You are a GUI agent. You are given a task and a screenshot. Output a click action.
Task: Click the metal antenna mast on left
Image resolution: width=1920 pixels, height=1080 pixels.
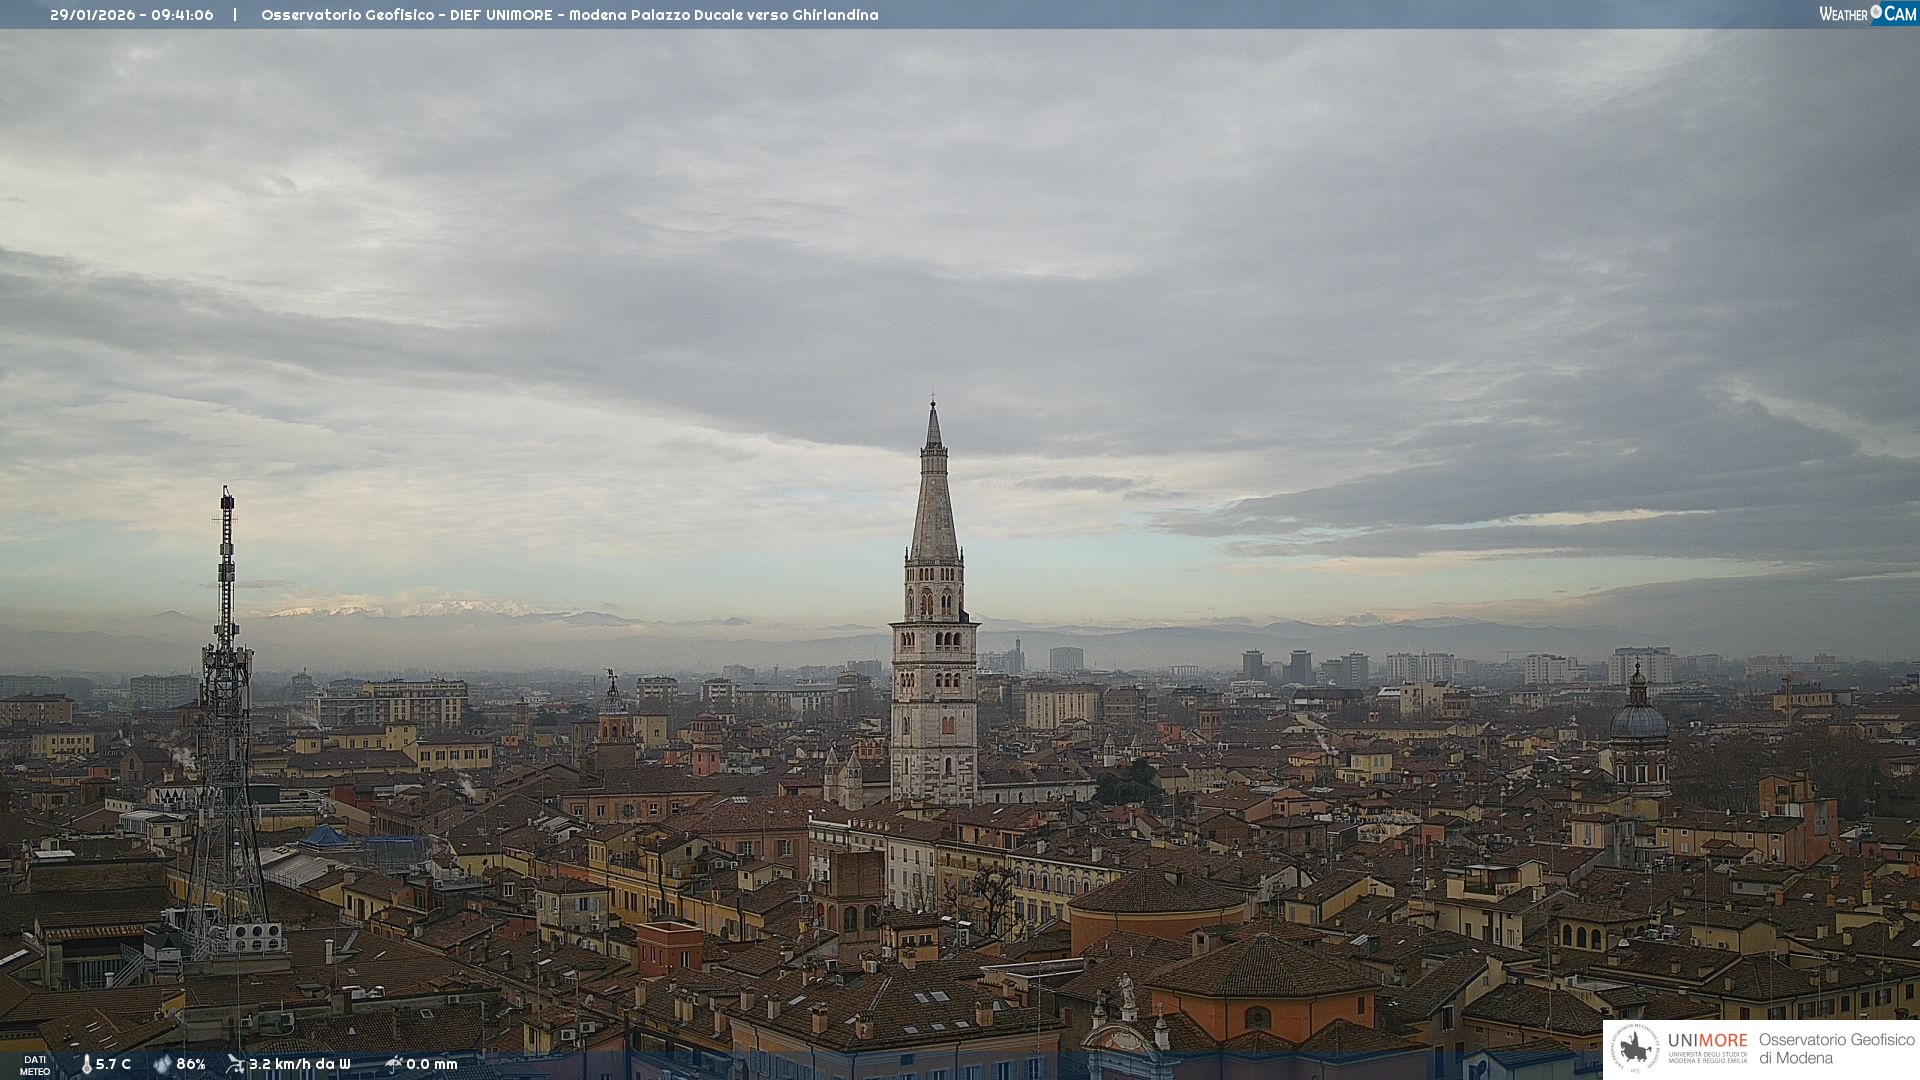[x=226, y=700]
